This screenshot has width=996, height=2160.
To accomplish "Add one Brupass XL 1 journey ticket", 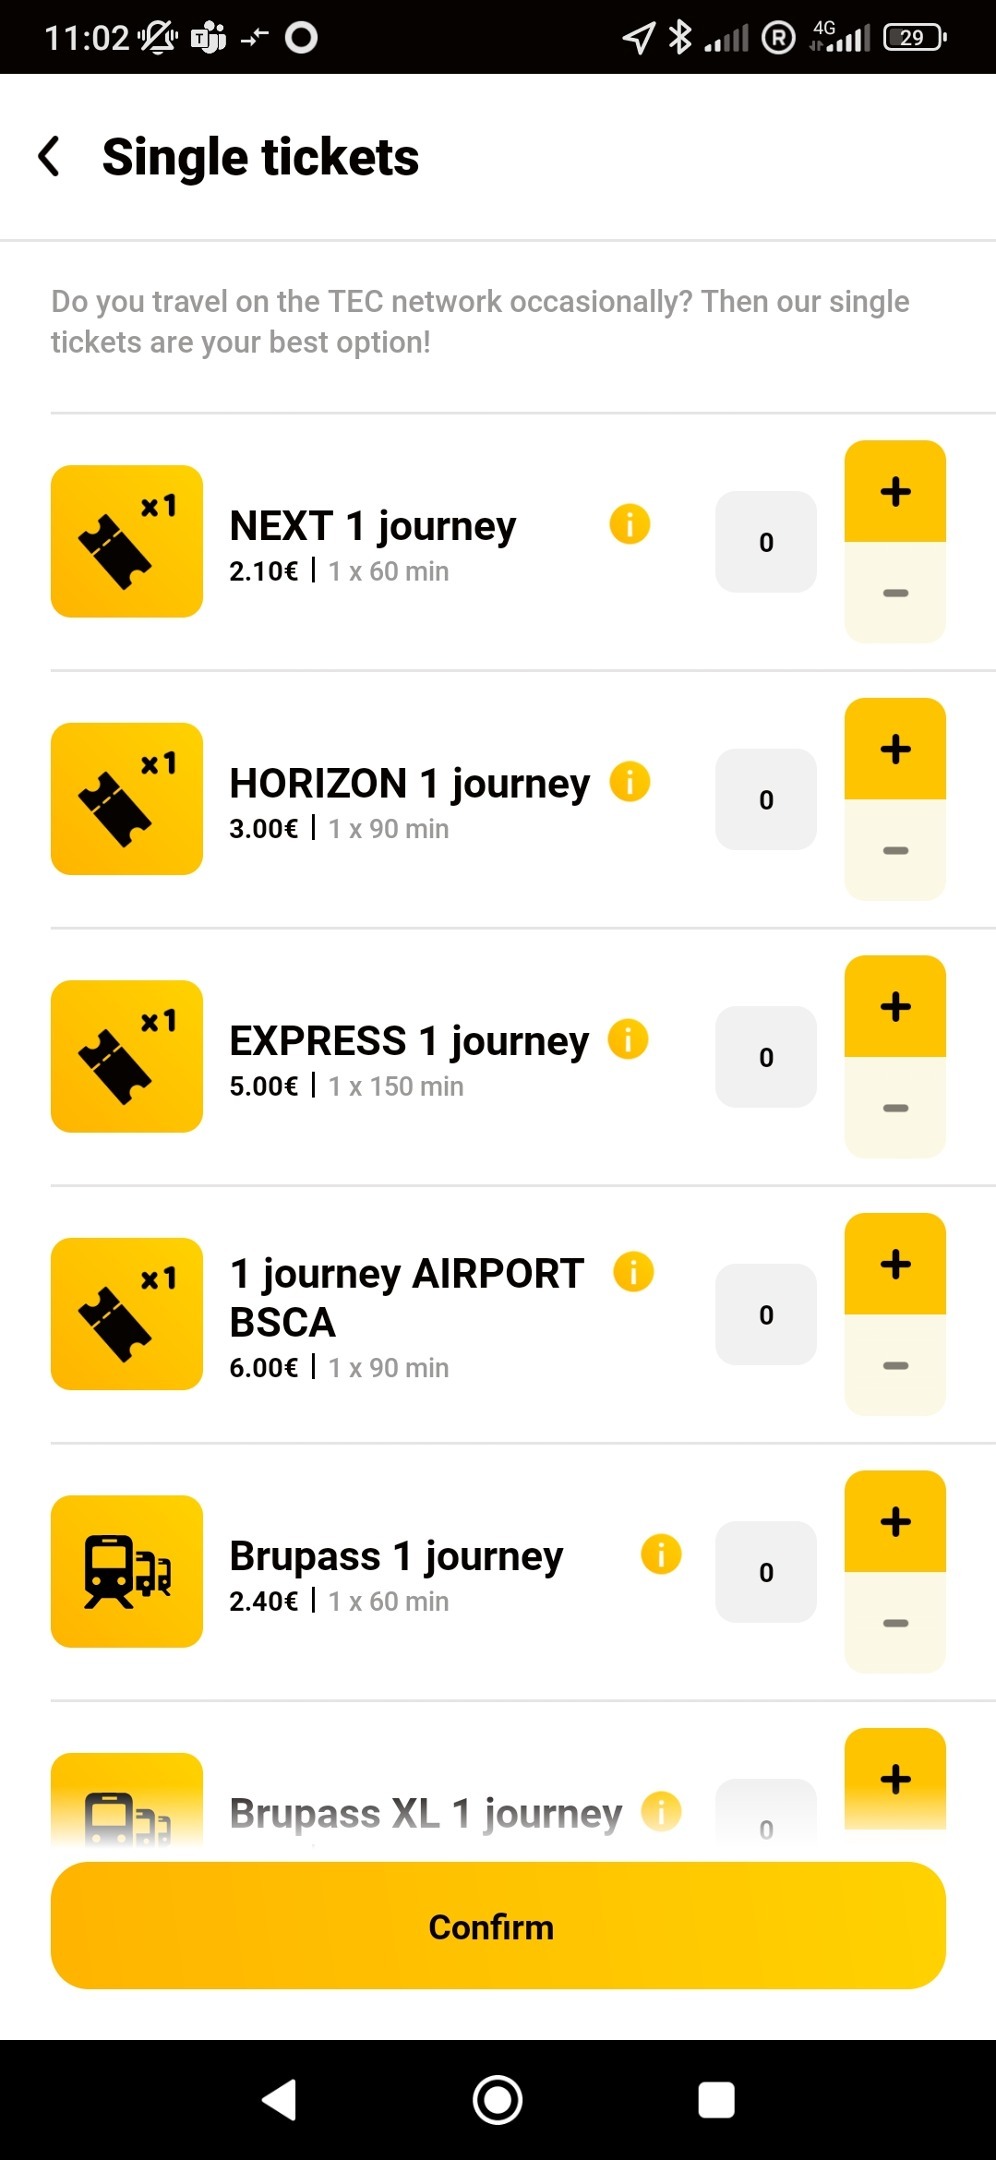I will coord(895,1779).
